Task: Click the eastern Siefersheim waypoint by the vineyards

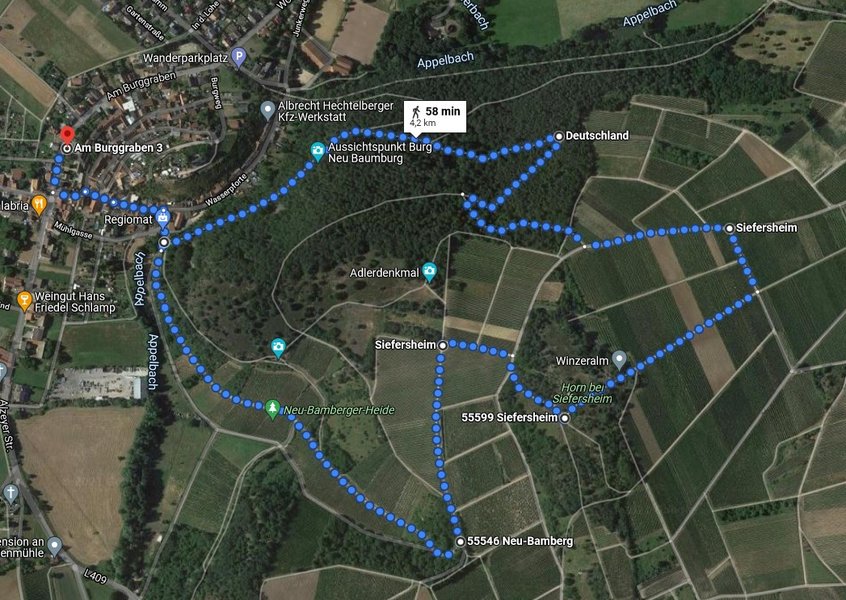Action: pyautogui.click(x=729, y=228)
